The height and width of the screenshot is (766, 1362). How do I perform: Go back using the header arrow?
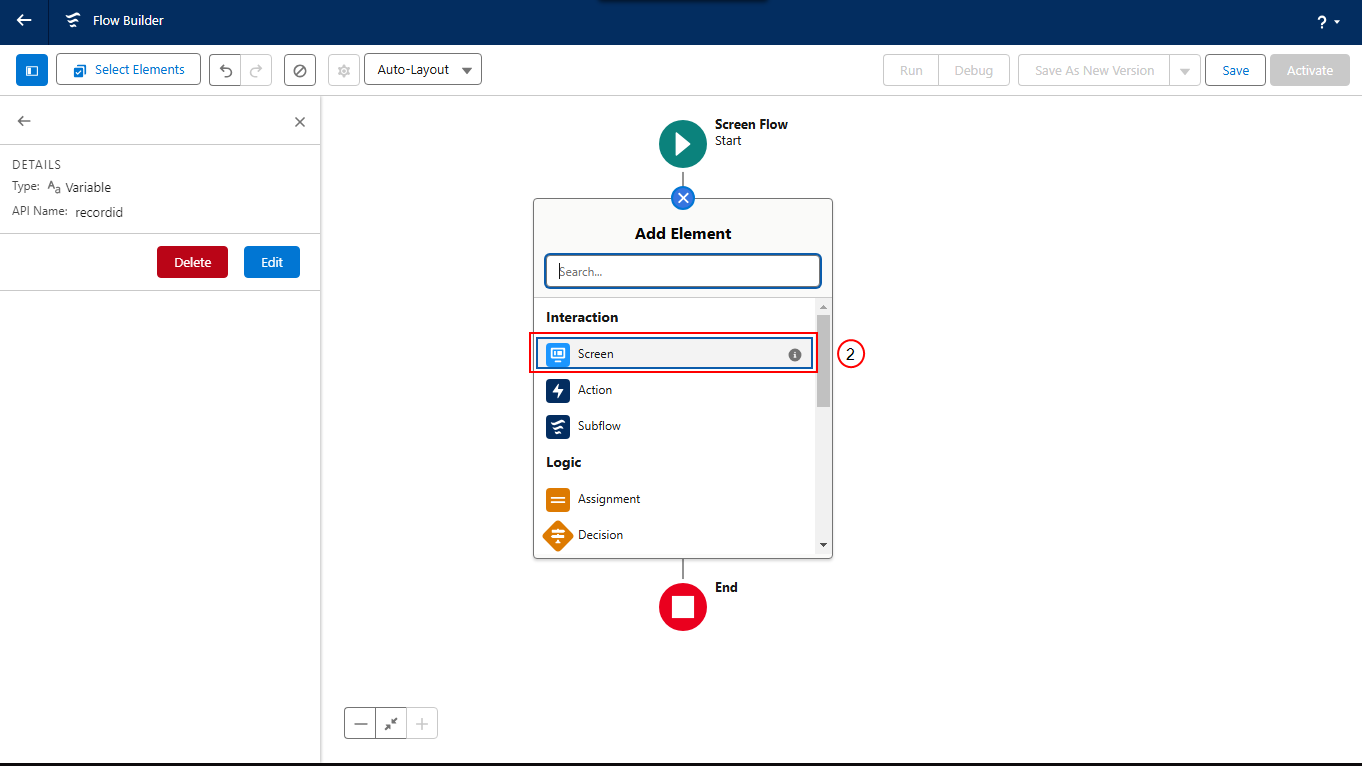tap(24, 20)
